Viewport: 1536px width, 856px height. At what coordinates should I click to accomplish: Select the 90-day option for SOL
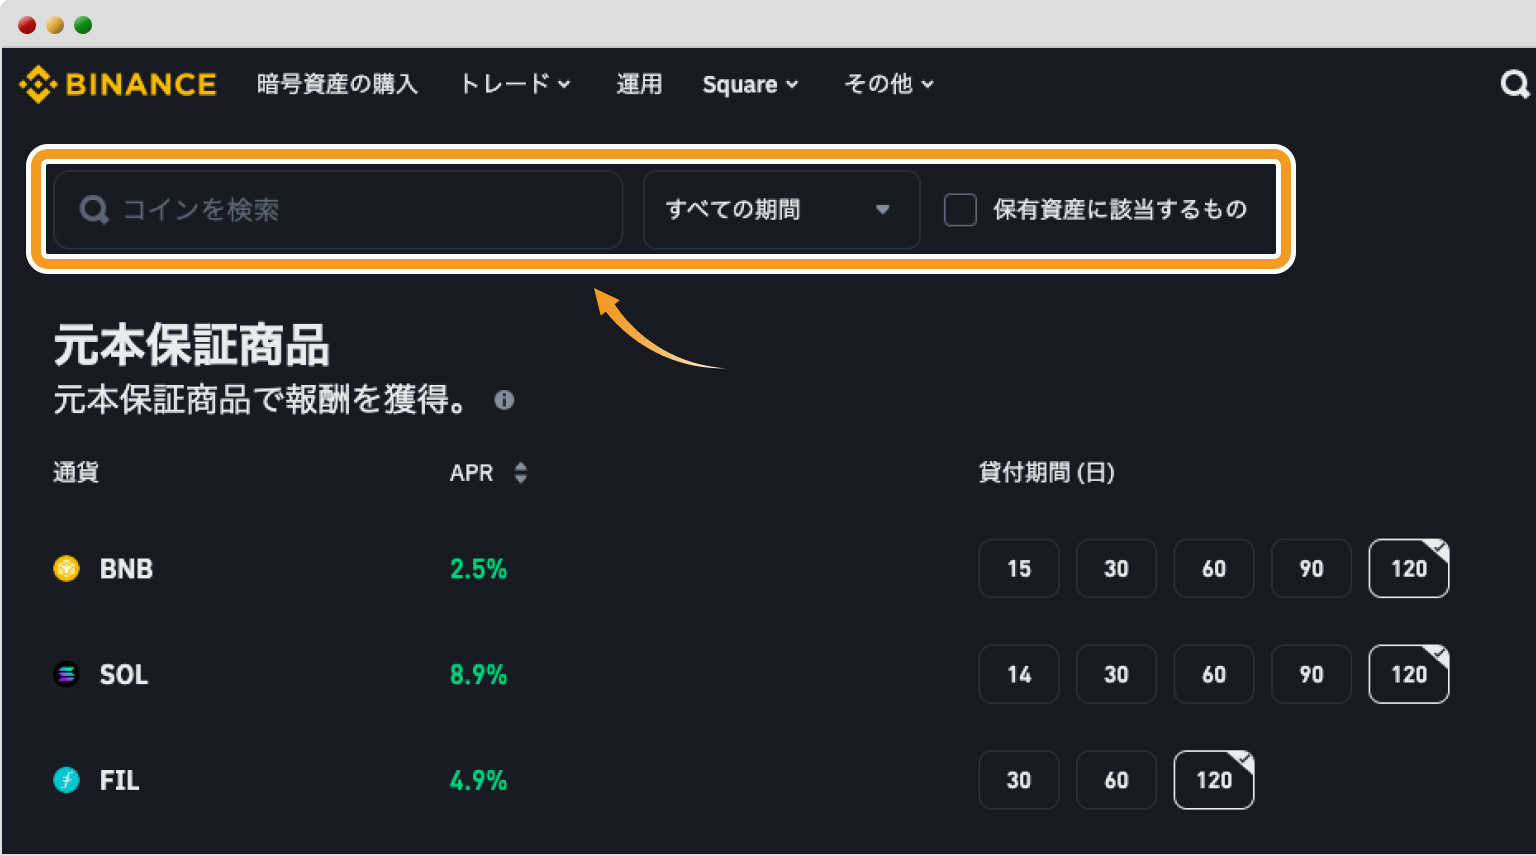click(x=1311, y=674)
